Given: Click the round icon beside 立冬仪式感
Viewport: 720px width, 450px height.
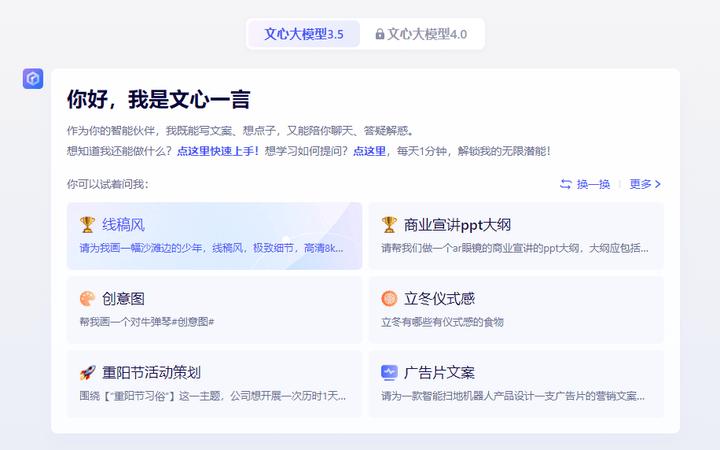Looking at the screenshot, I should point(389,298).
